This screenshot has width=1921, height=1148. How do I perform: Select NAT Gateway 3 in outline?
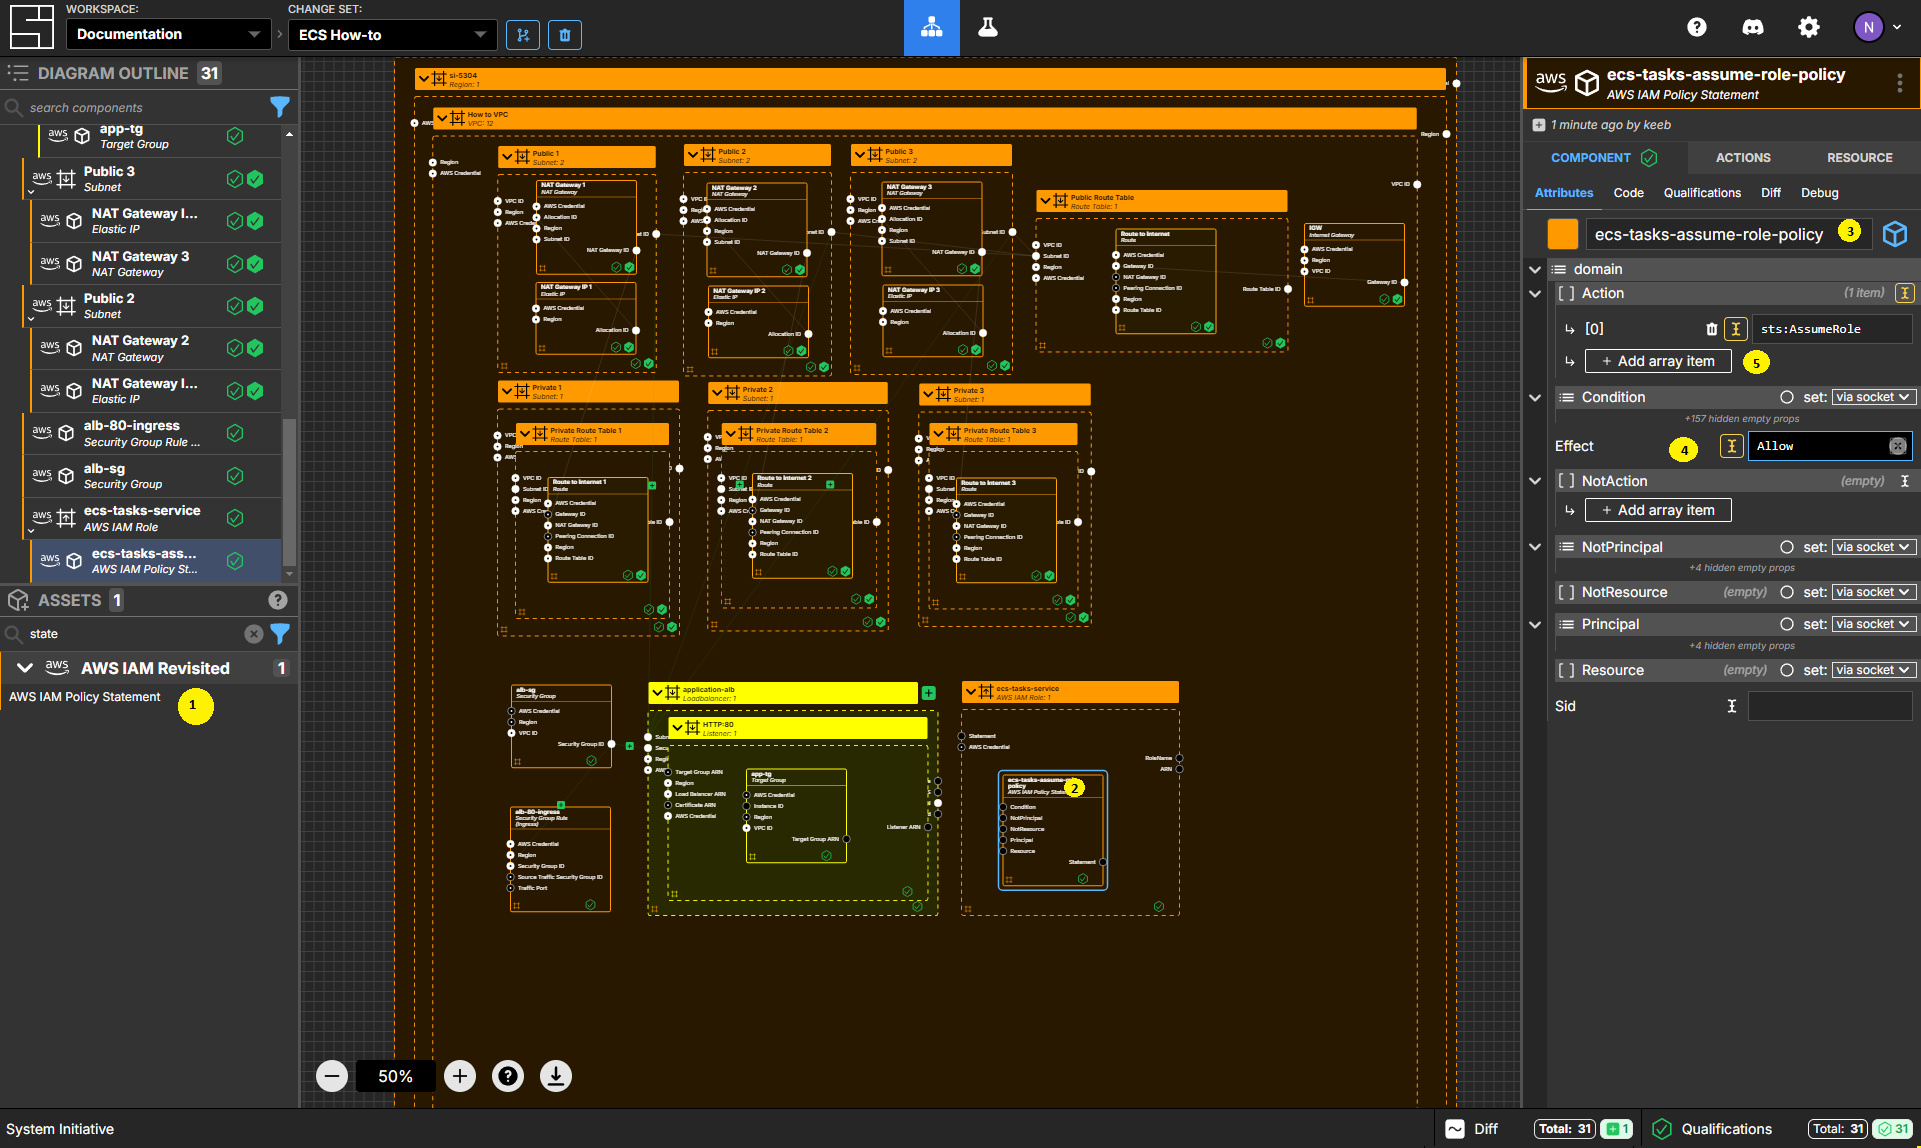(x=156, y=264)
